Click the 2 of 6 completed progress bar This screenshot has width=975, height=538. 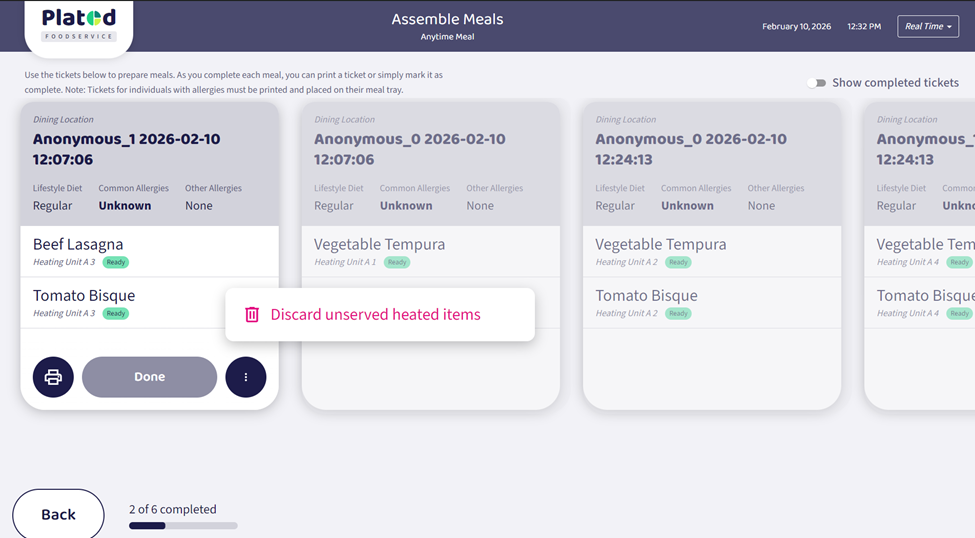[x=183, y=525]
